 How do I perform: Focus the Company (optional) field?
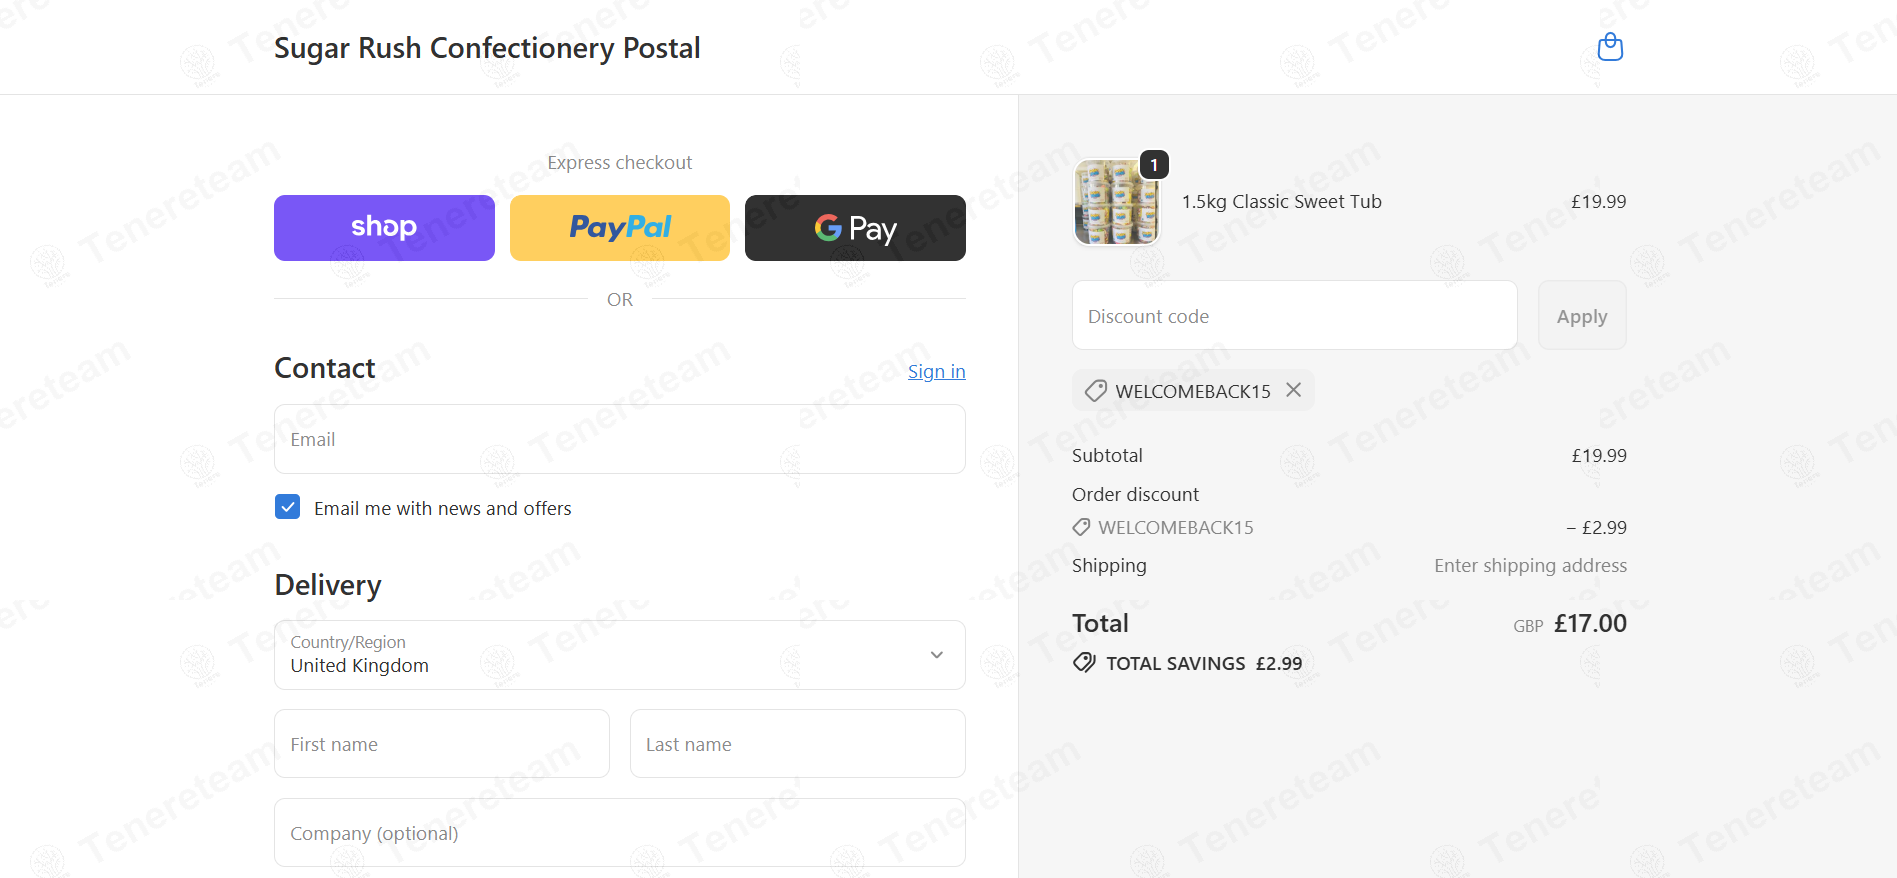click(620, 833)
